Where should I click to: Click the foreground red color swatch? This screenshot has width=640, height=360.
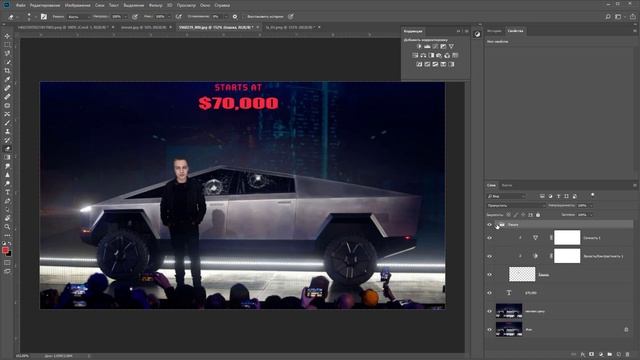[x=5, y=250]
